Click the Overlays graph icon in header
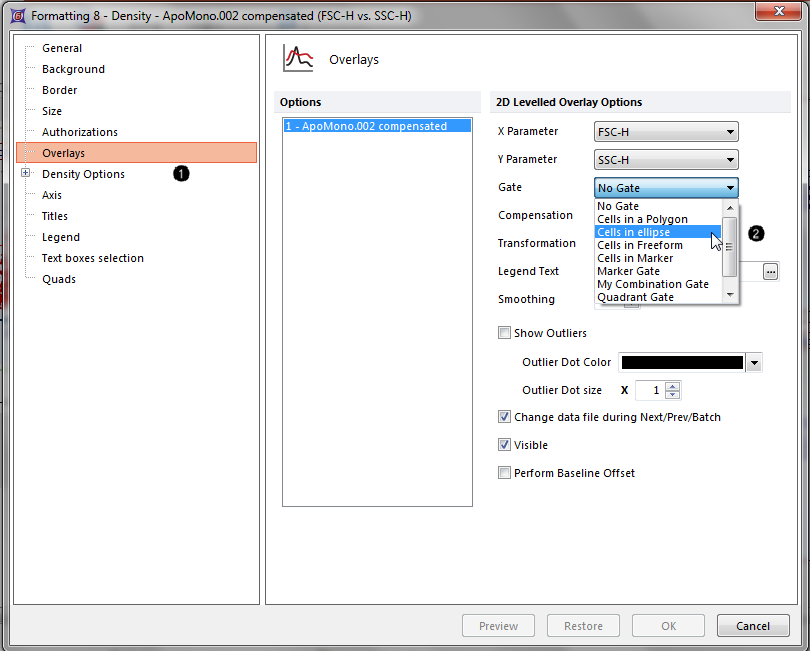810x651 pixels. (298, 58)
